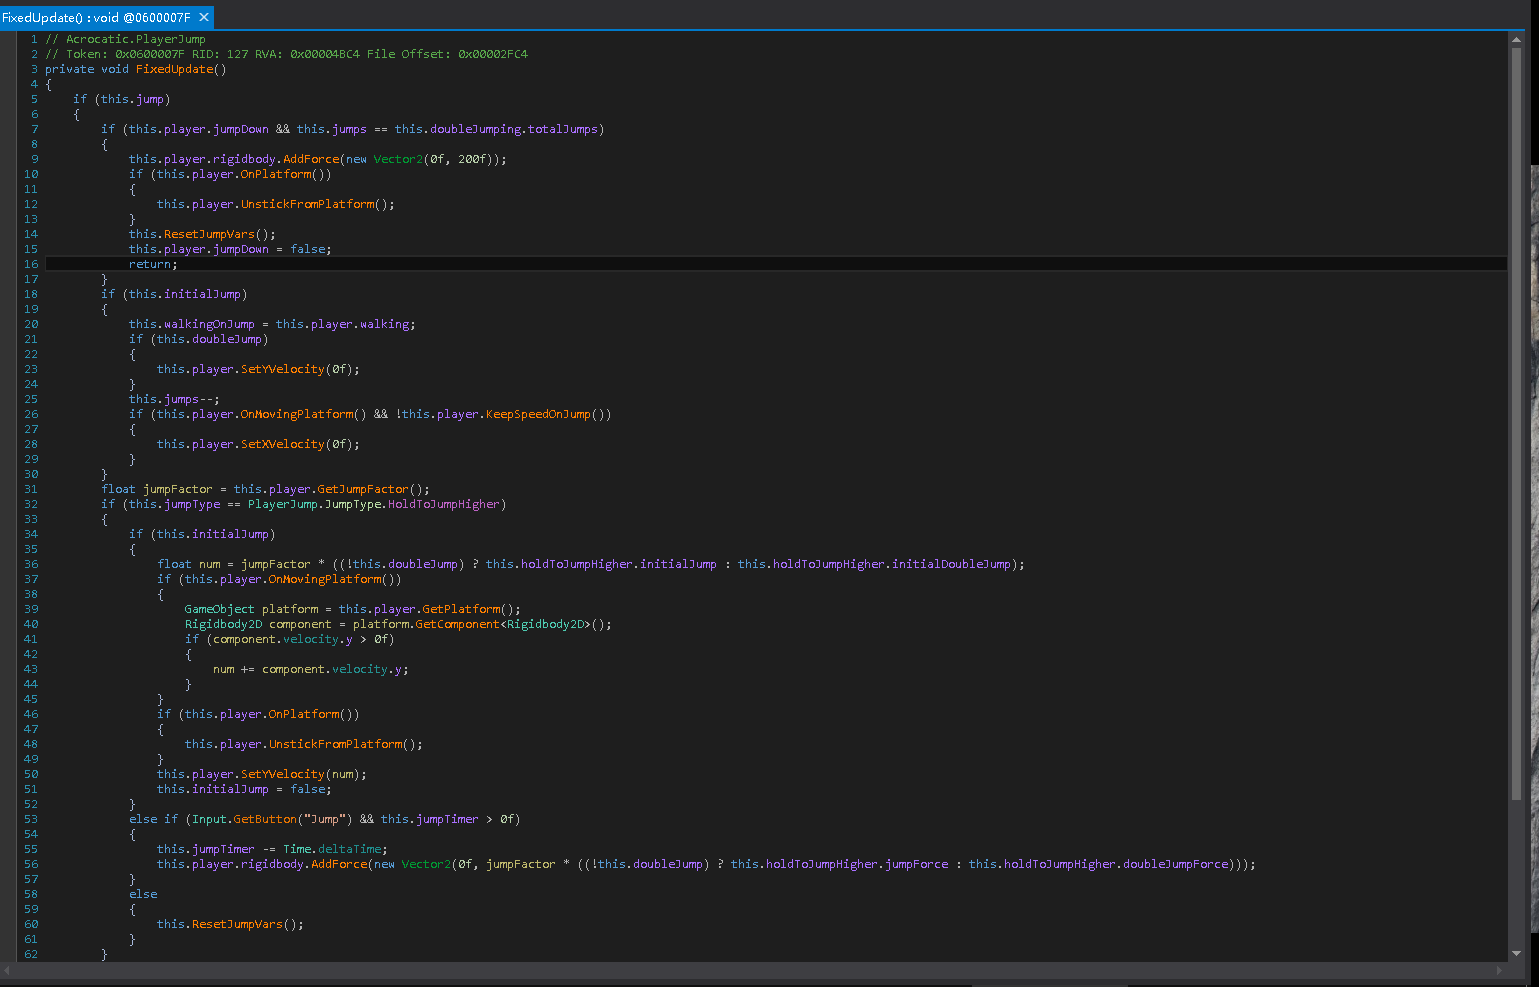Click line number 16 in the gutter
Viewport: 1539px width, 987px height.
tap(31, 264)
